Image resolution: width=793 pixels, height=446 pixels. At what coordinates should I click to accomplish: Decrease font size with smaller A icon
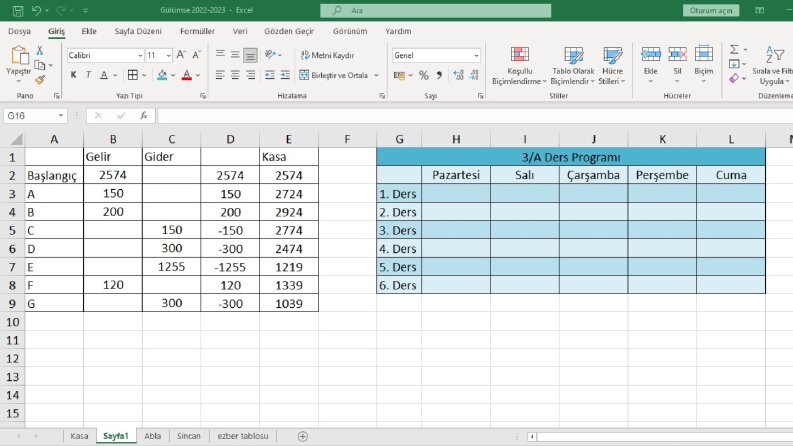197,55
